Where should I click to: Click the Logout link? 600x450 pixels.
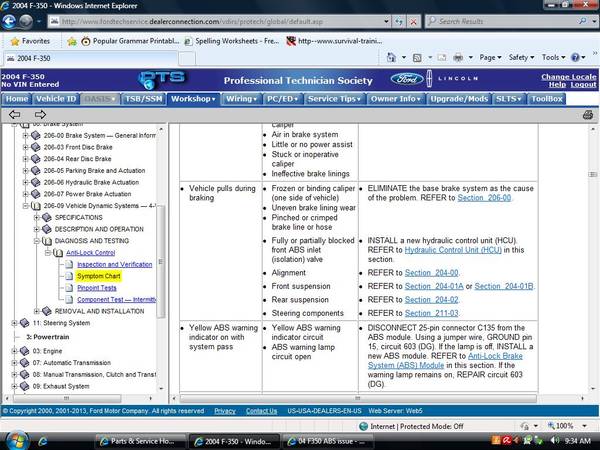pyautogui.click(x=583, y=85)
